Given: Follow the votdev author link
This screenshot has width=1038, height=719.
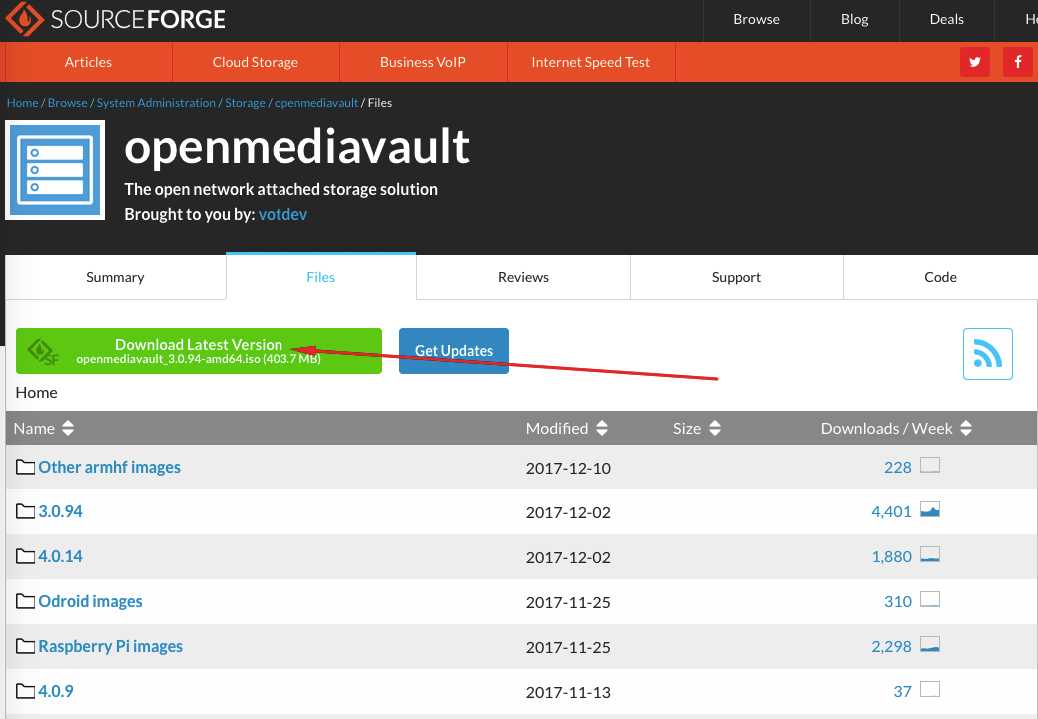Looking at the screenshot, I should coord(283,215).
